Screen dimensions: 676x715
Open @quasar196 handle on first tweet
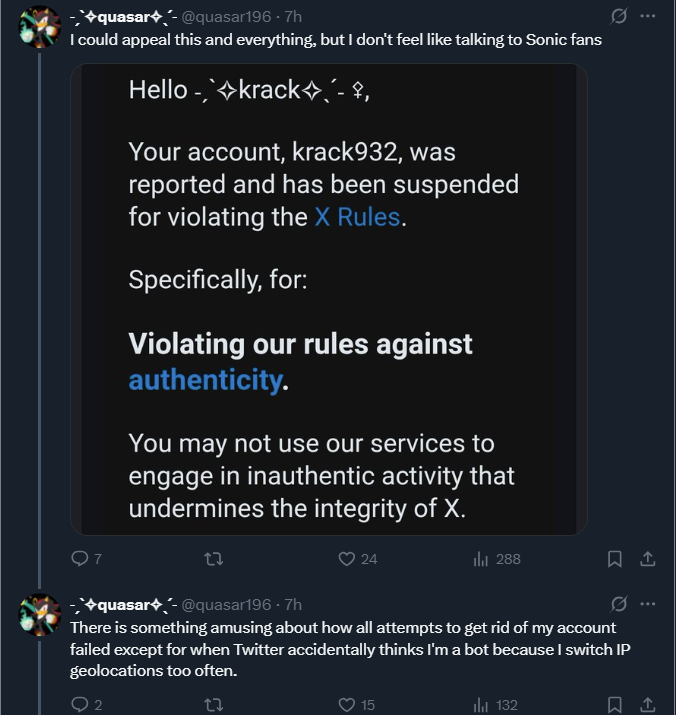pyautogui.click(x=225, y=17)
